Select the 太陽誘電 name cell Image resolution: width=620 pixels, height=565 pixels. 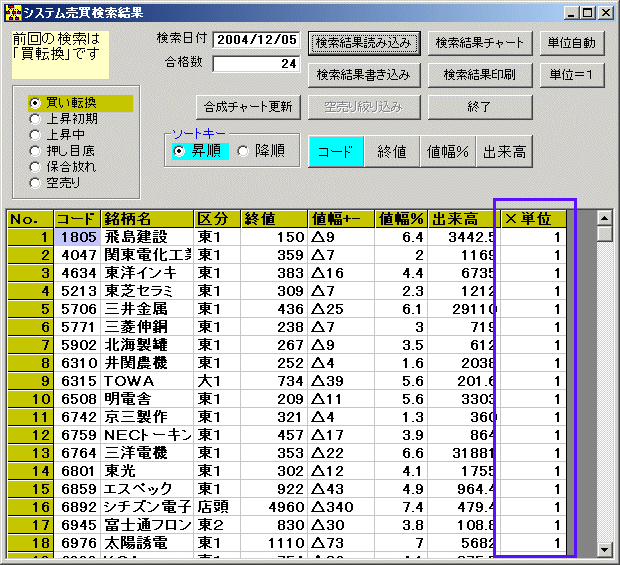[147, 543]
